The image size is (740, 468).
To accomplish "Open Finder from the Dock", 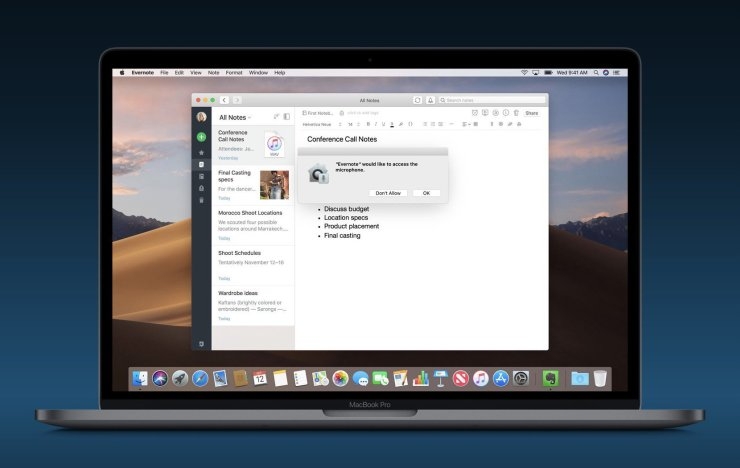I will coord(140,378).
